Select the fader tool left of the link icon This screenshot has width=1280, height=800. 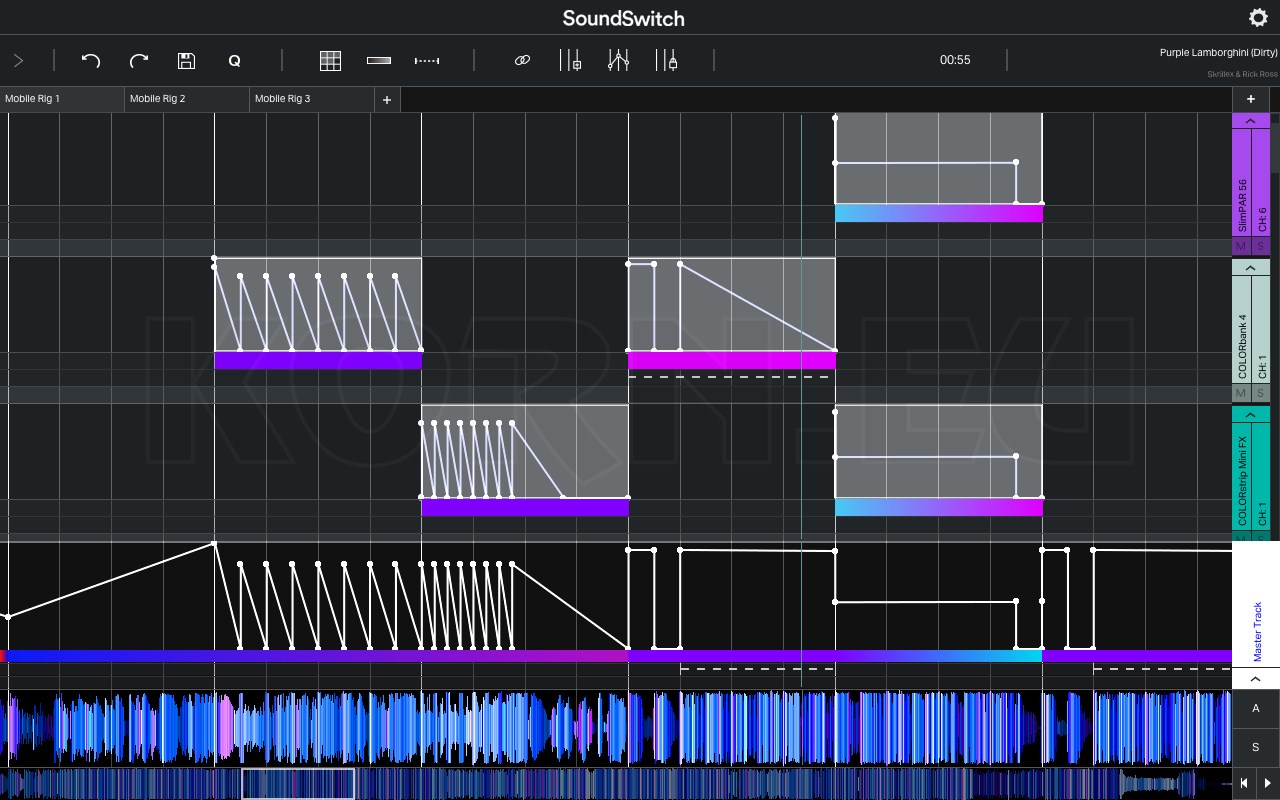378,60
